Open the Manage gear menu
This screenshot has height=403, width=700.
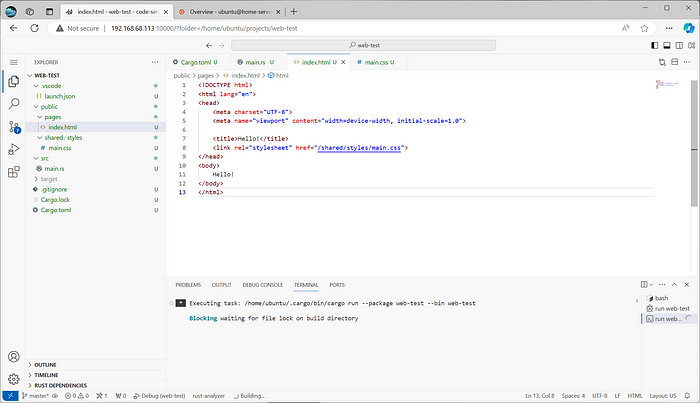(x=14, y=377)
